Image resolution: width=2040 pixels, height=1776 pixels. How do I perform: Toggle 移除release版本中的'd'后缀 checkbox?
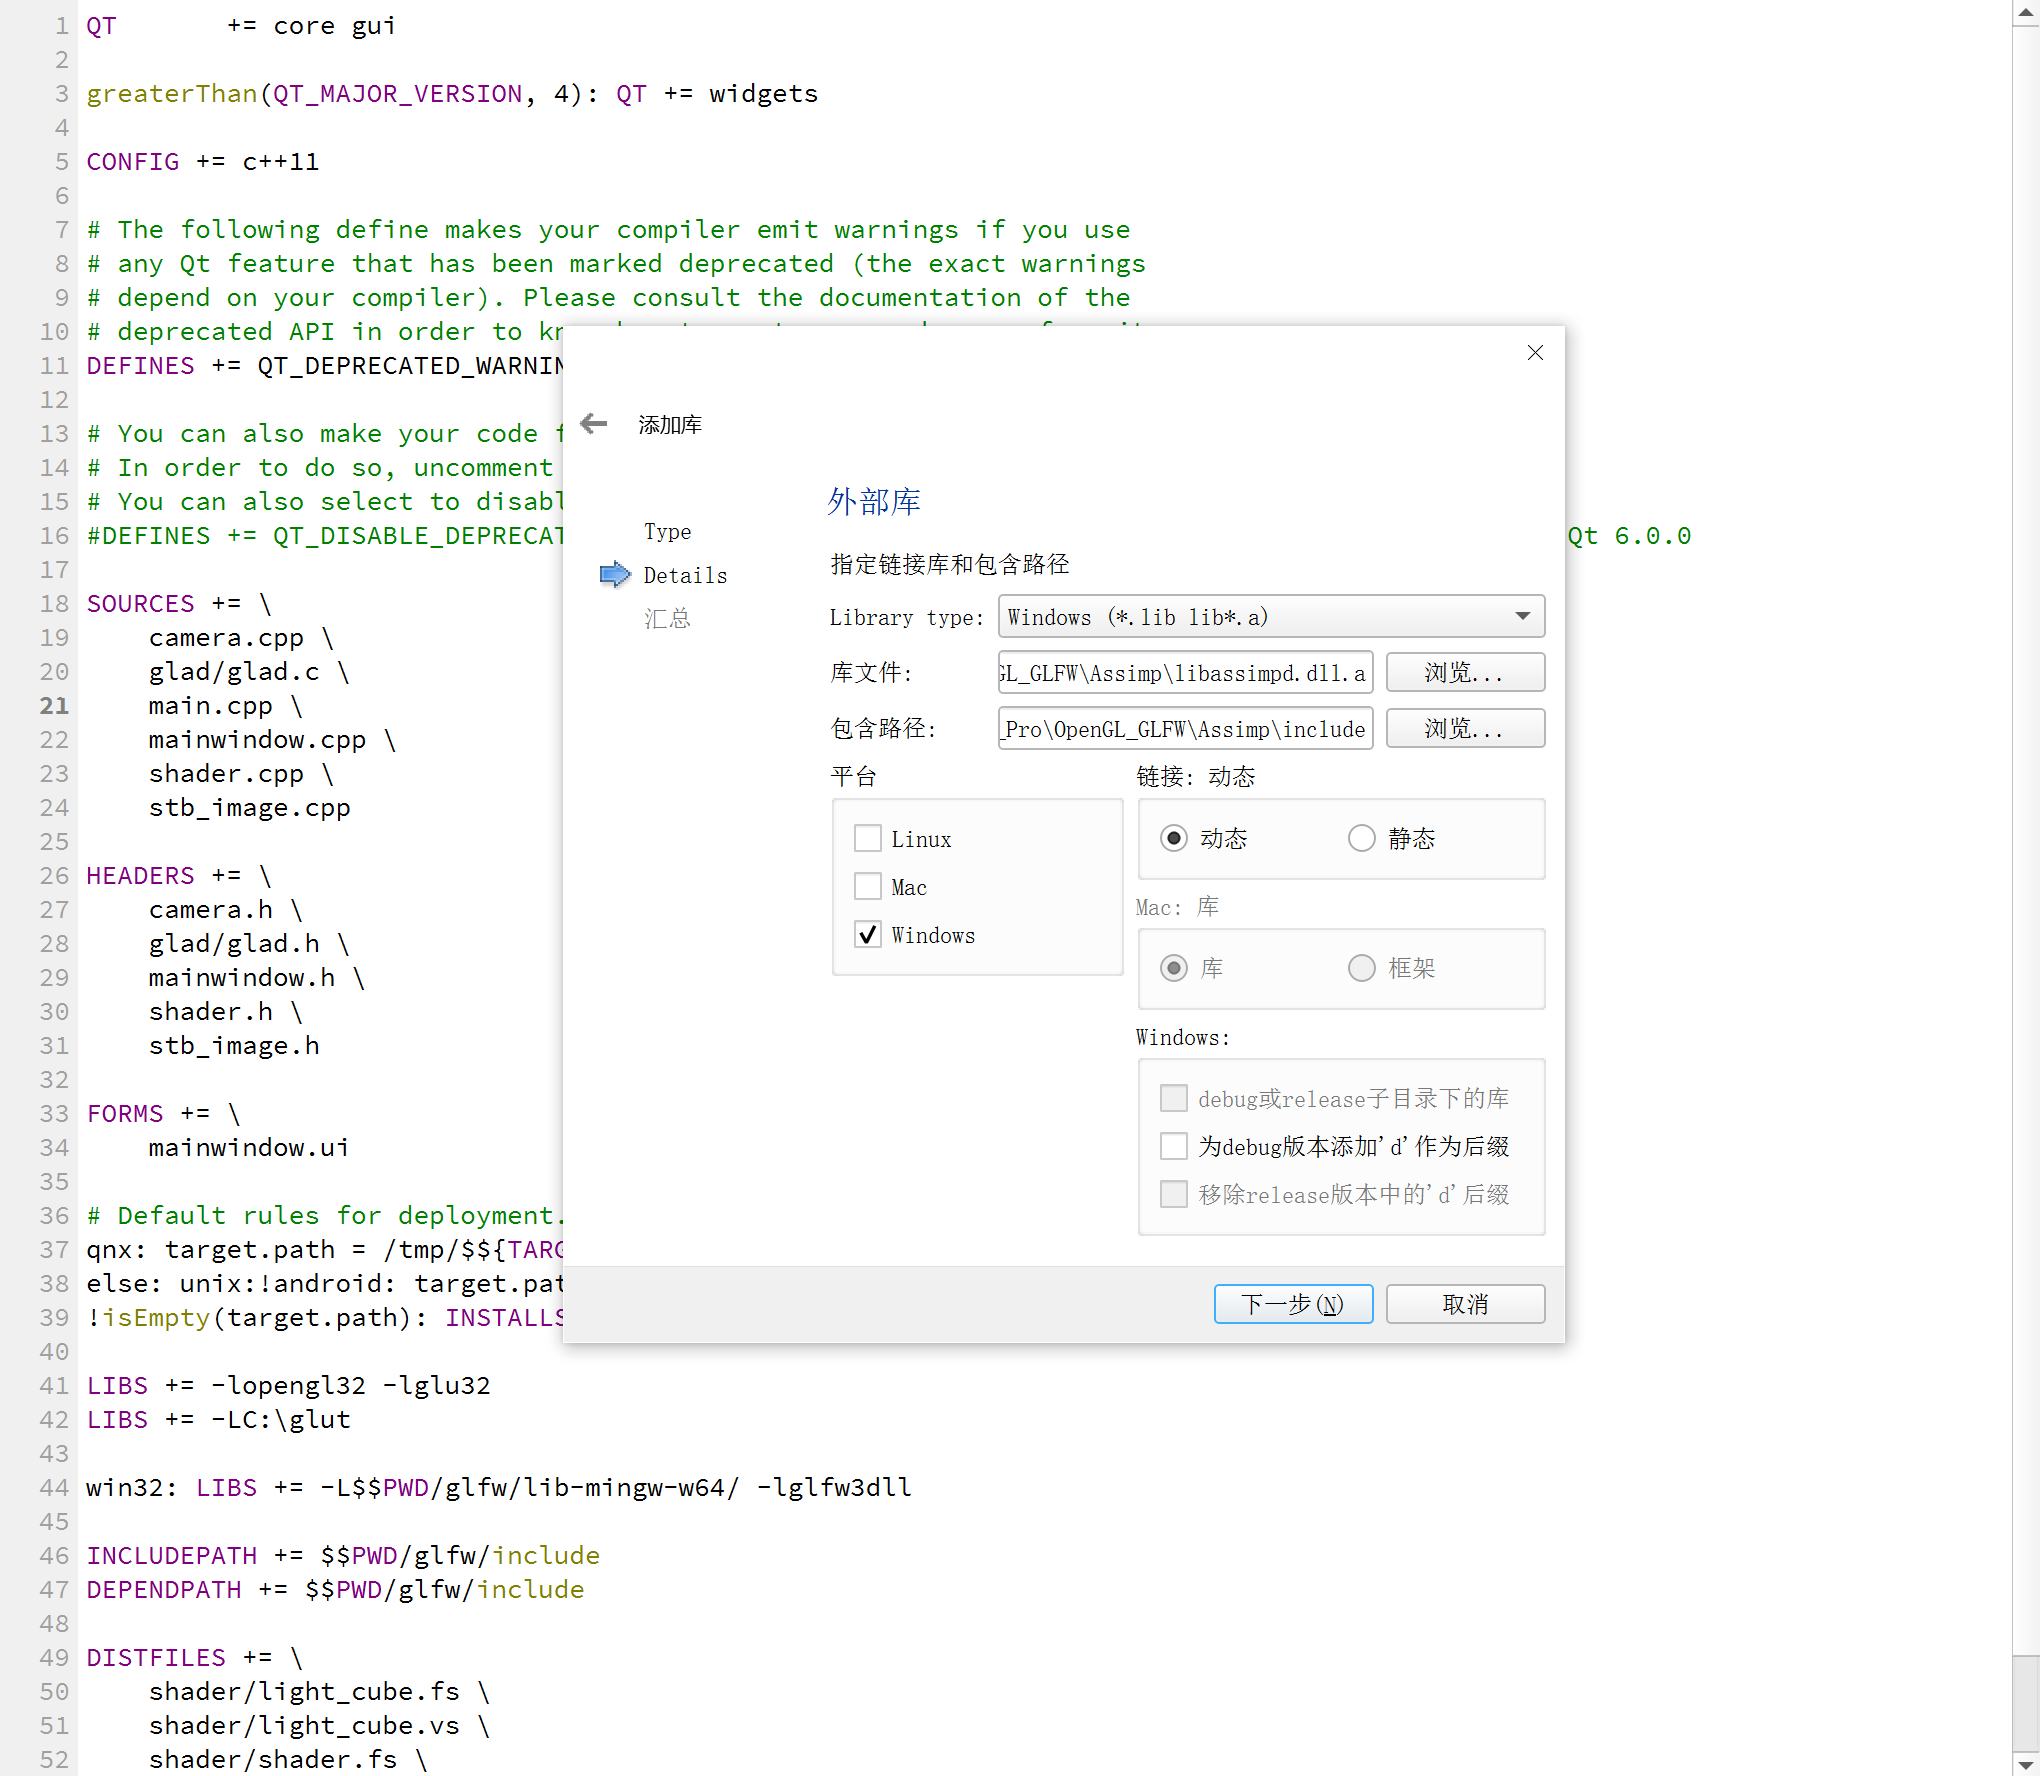[1174, 1194]
